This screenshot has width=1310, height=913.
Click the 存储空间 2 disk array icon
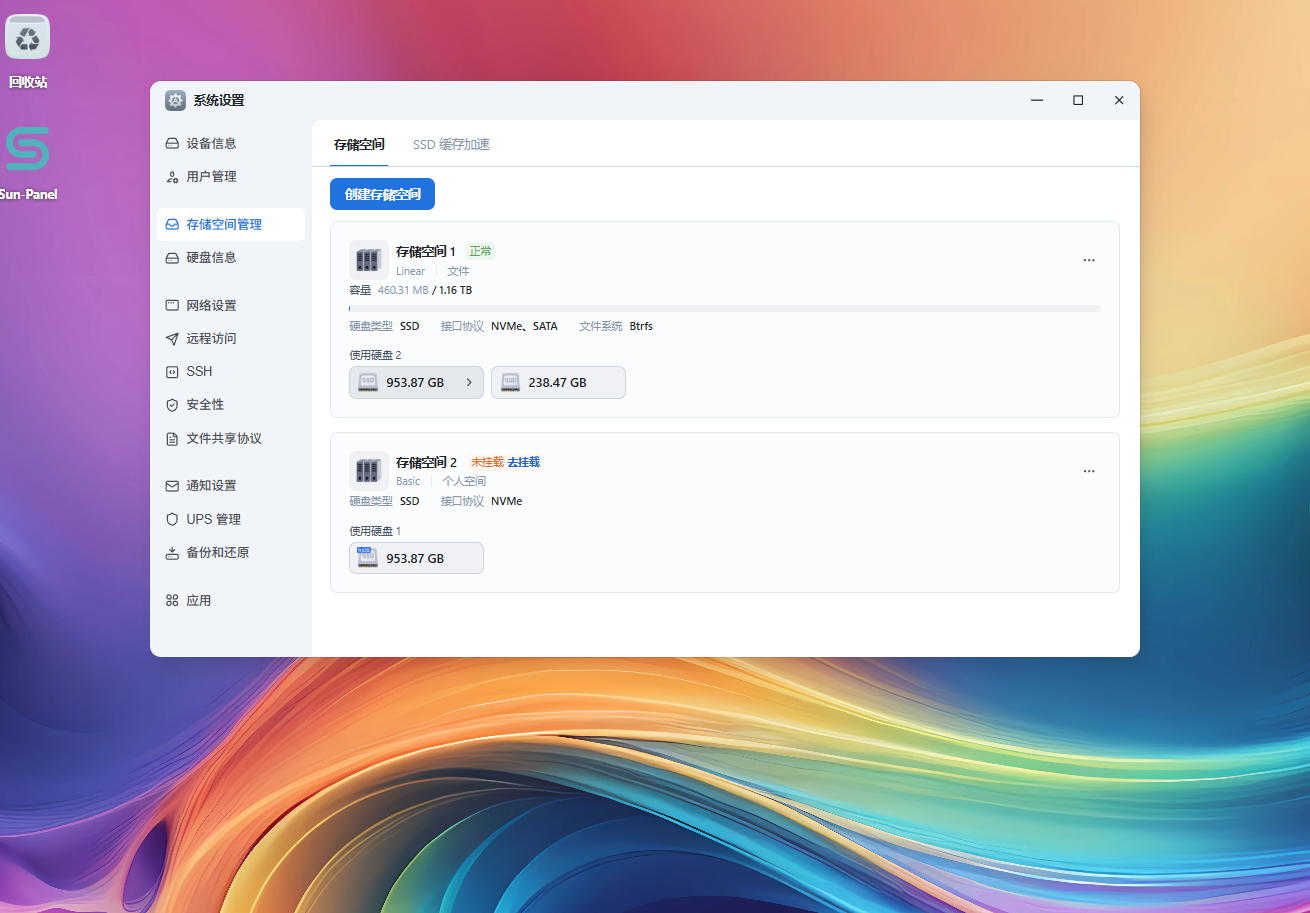369,471
